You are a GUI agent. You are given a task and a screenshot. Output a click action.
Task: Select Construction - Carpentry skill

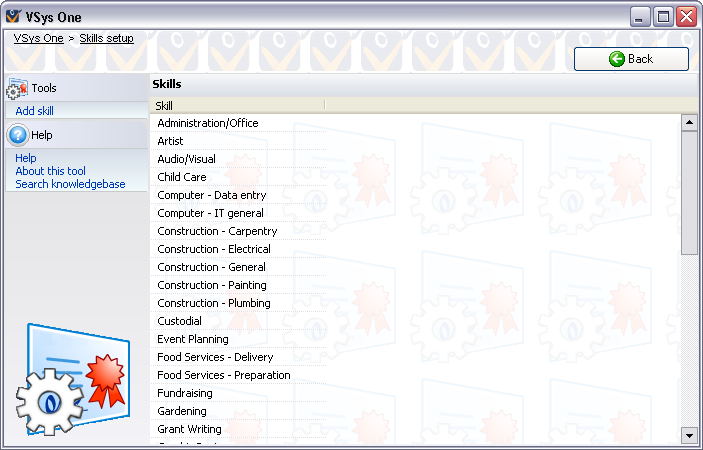(x=238, y=231)
